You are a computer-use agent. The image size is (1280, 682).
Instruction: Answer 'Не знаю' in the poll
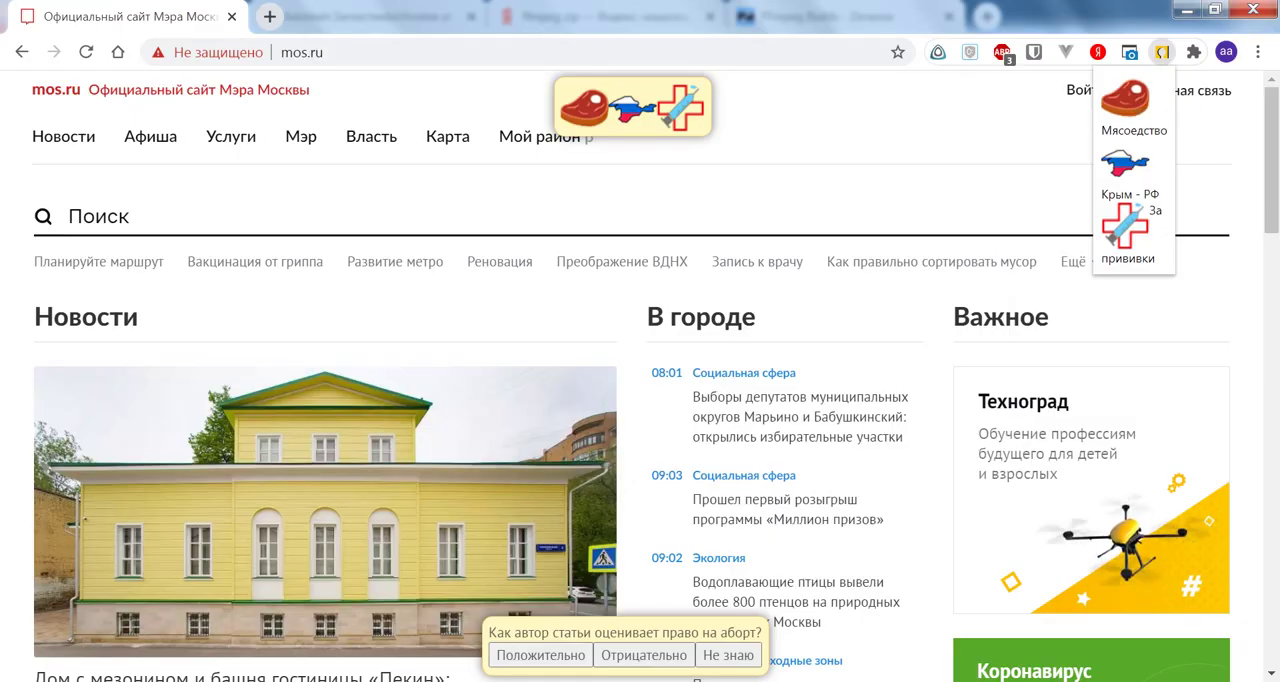728,655
